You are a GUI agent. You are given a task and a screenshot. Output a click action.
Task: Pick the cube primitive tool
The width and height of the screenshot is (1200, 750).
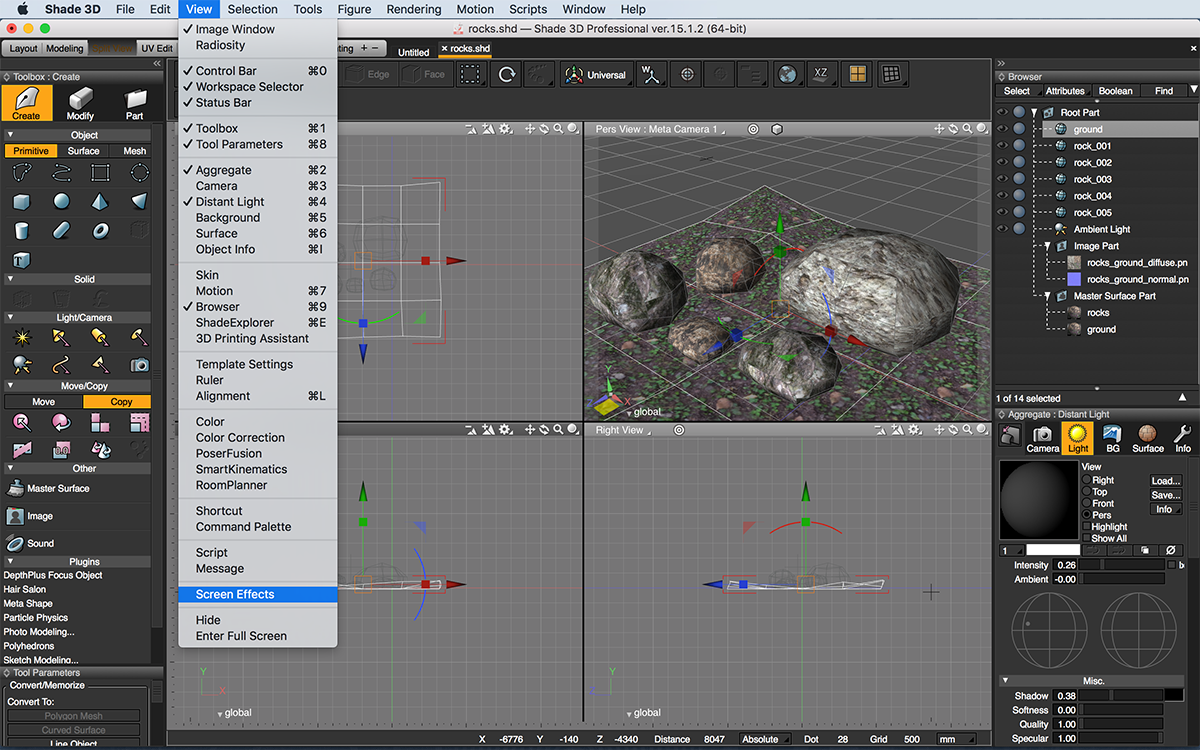point(21,202)
